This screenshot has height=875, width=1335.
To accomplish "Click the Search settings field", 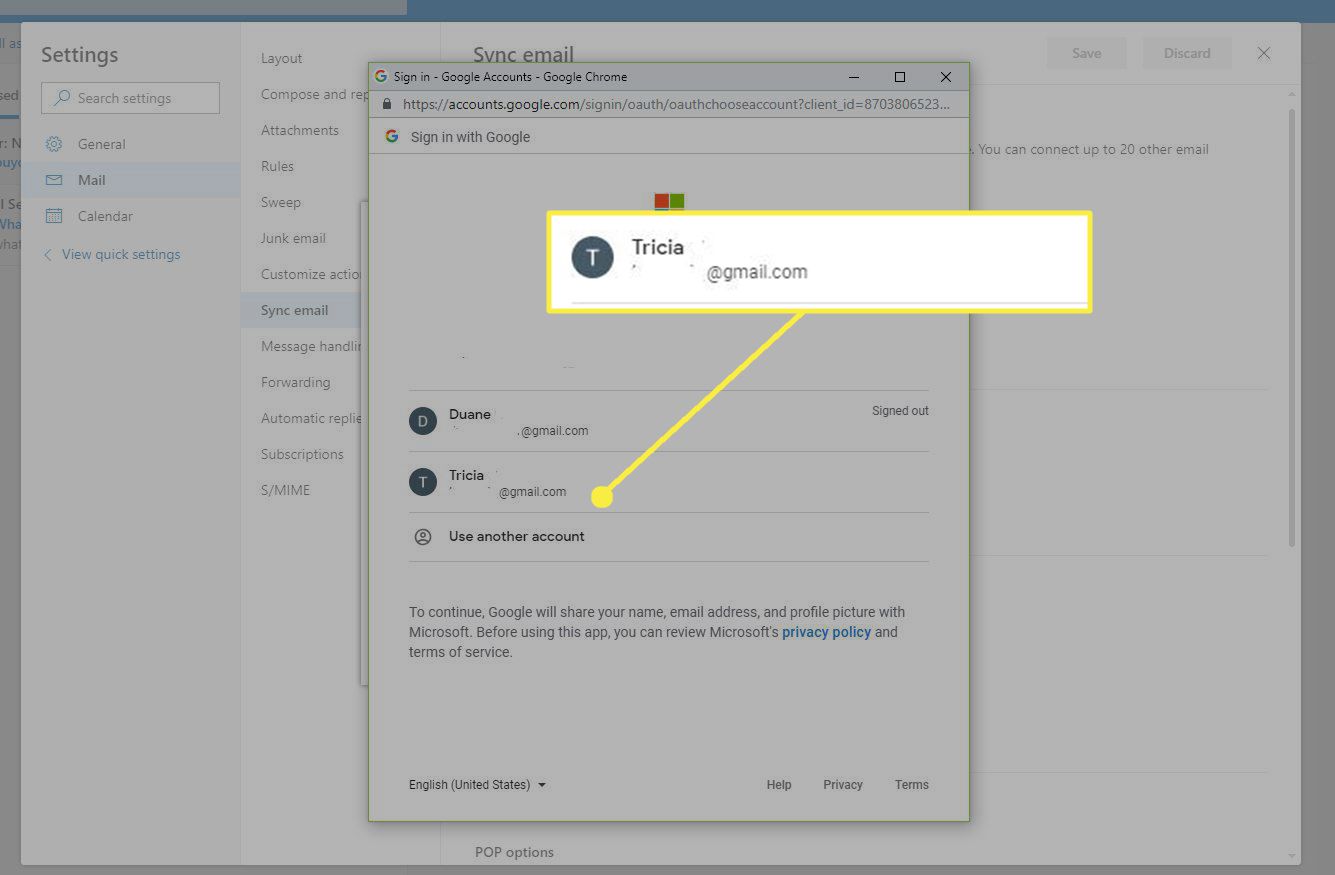I will coord(130,98).
